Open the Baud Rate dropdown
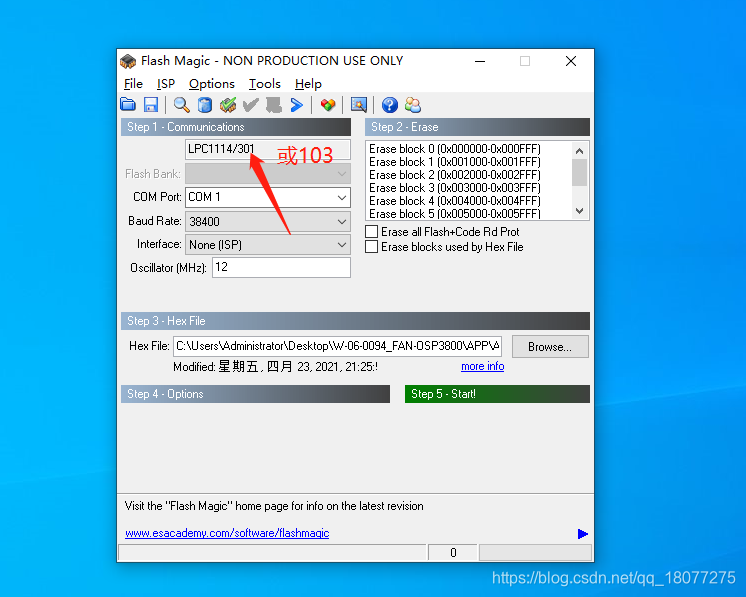The height and width of the screenshot is (597, 746). (342, 222)
